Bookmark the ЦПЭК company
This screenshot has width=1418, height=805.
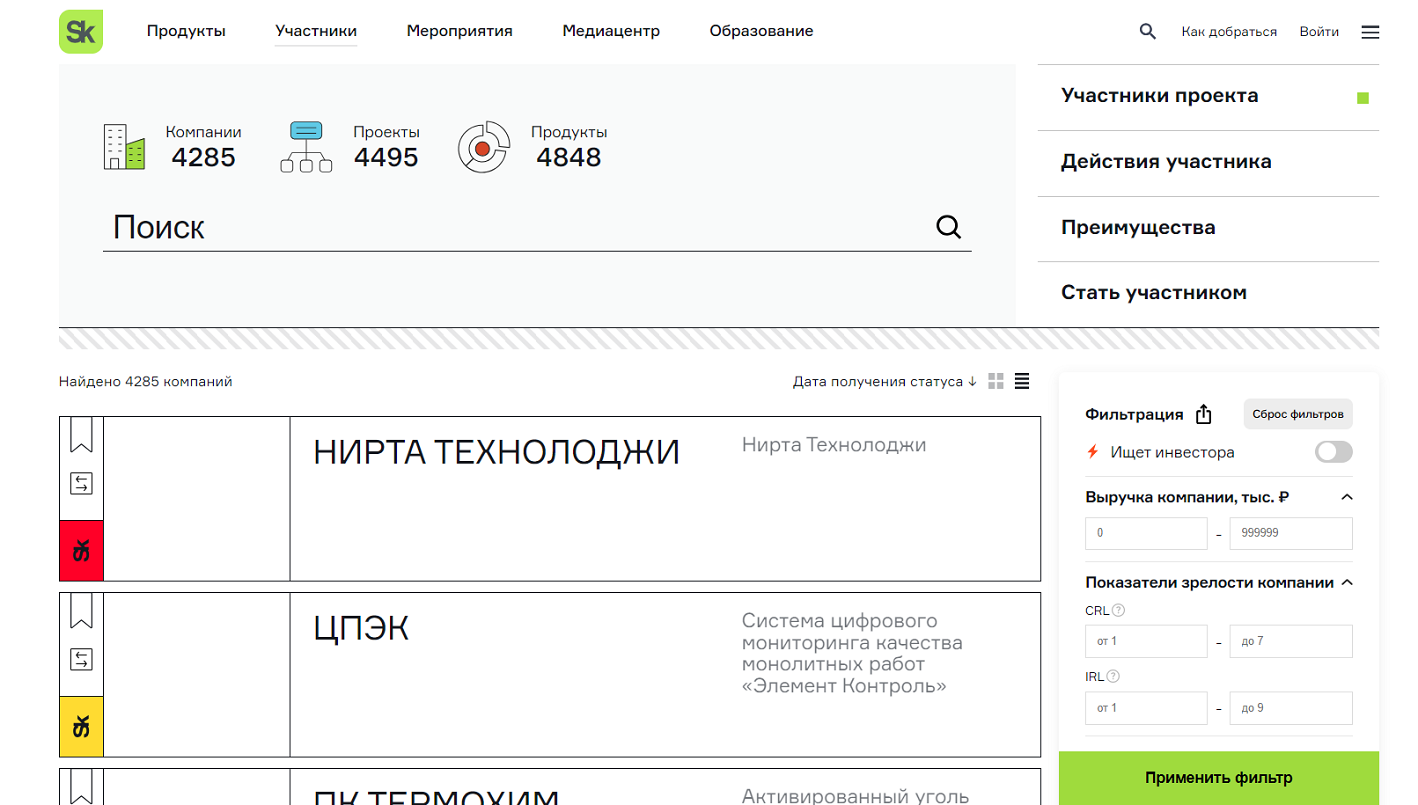click(x=81, y=611)
